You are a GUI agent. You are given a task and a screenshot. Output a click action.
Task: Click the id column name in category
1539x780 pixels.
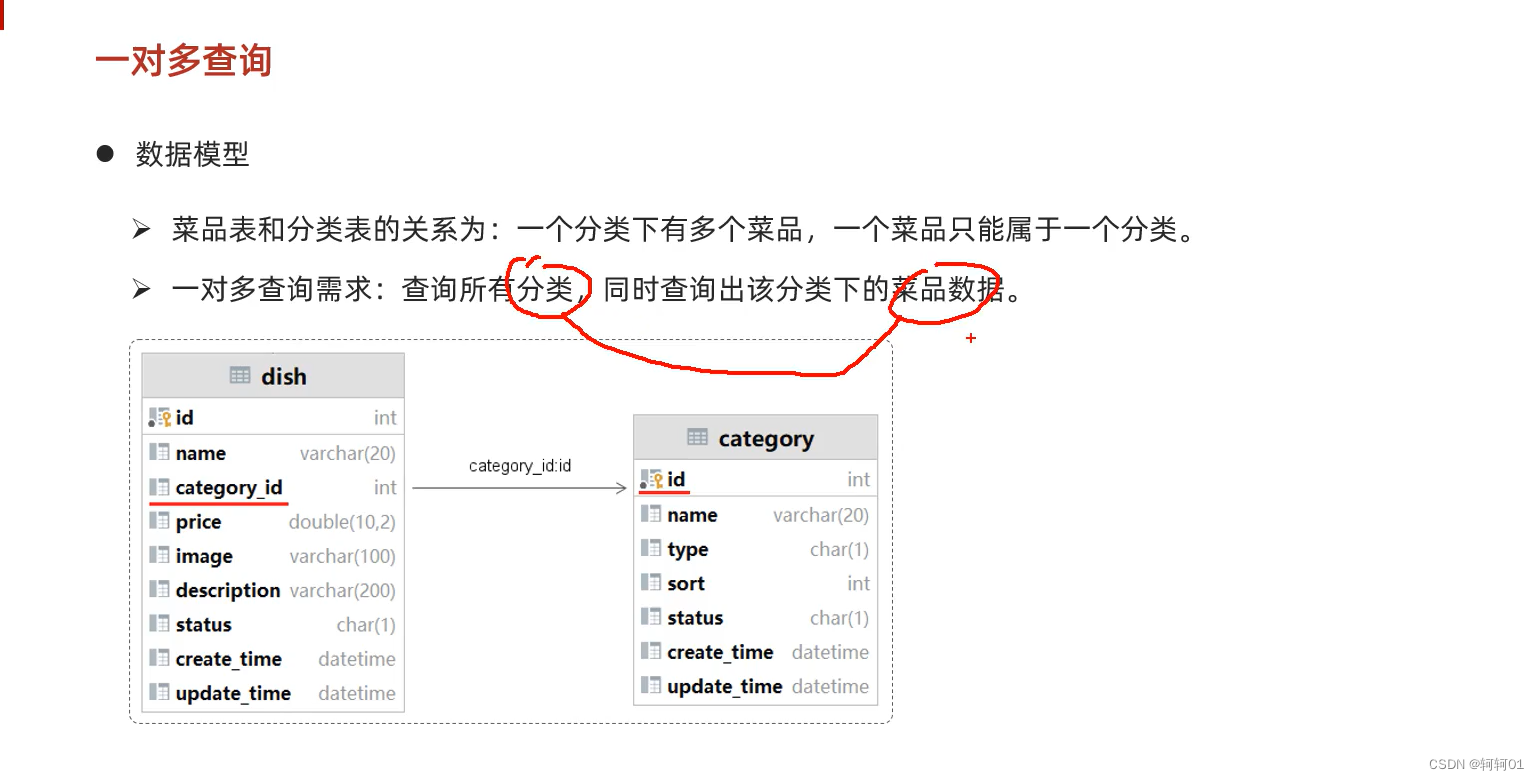[677, 480]
